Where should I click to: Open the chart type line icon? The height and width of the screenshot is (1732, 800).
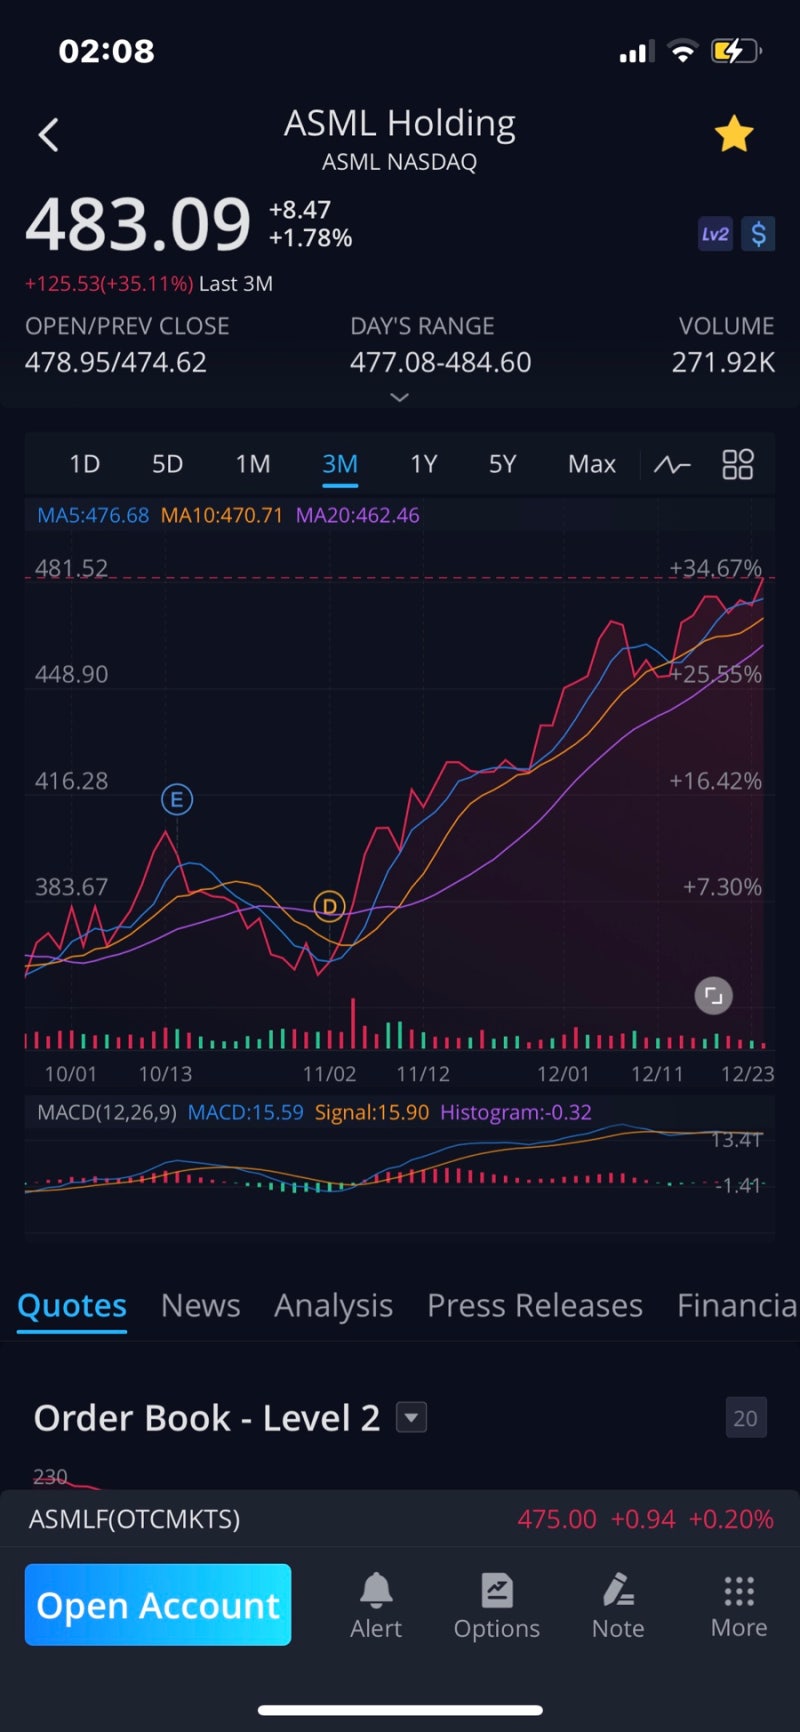[x=672, y=464]
